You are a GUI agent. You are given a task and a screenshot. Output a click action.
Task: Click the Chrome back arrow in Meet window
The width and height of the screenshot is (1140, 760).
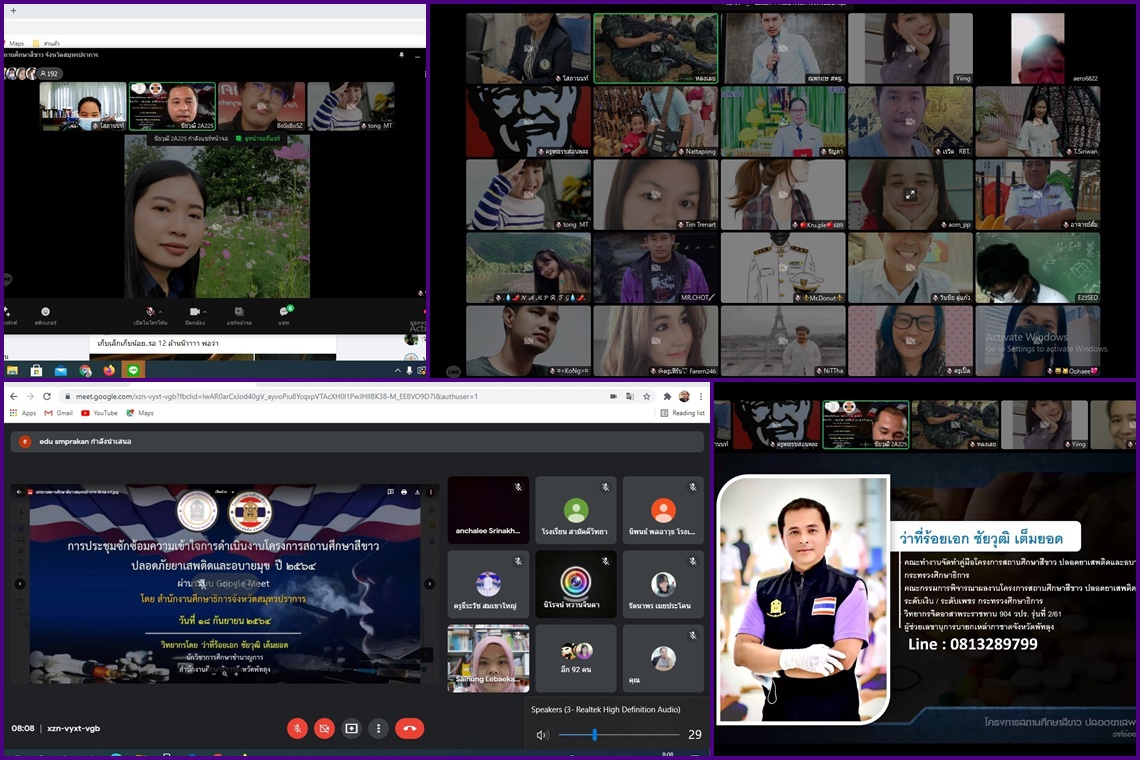pos(13,396)
